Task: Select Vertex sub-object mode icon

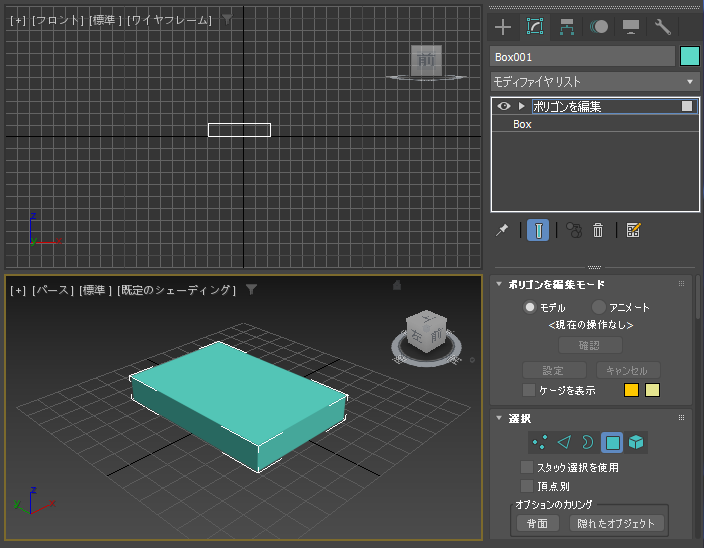Action: [x=540, y=443]
